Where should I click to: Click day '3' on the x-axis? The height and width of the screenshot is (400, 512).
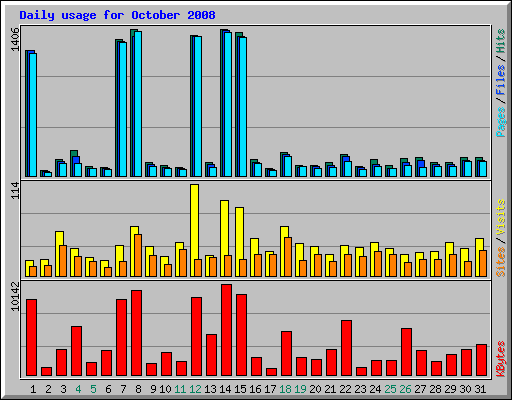[63, 389]
